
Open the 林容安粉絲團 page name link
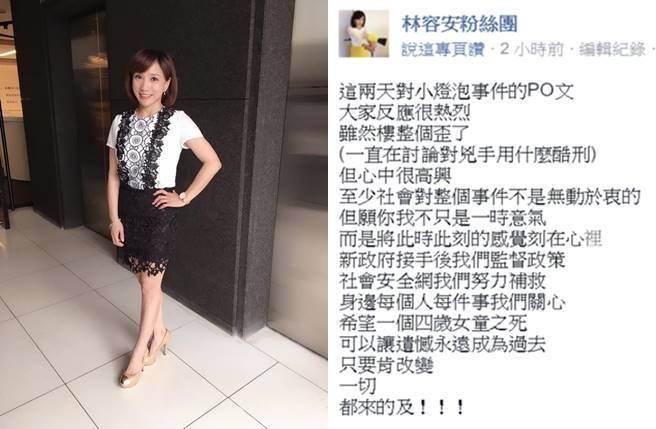point(459,23)
